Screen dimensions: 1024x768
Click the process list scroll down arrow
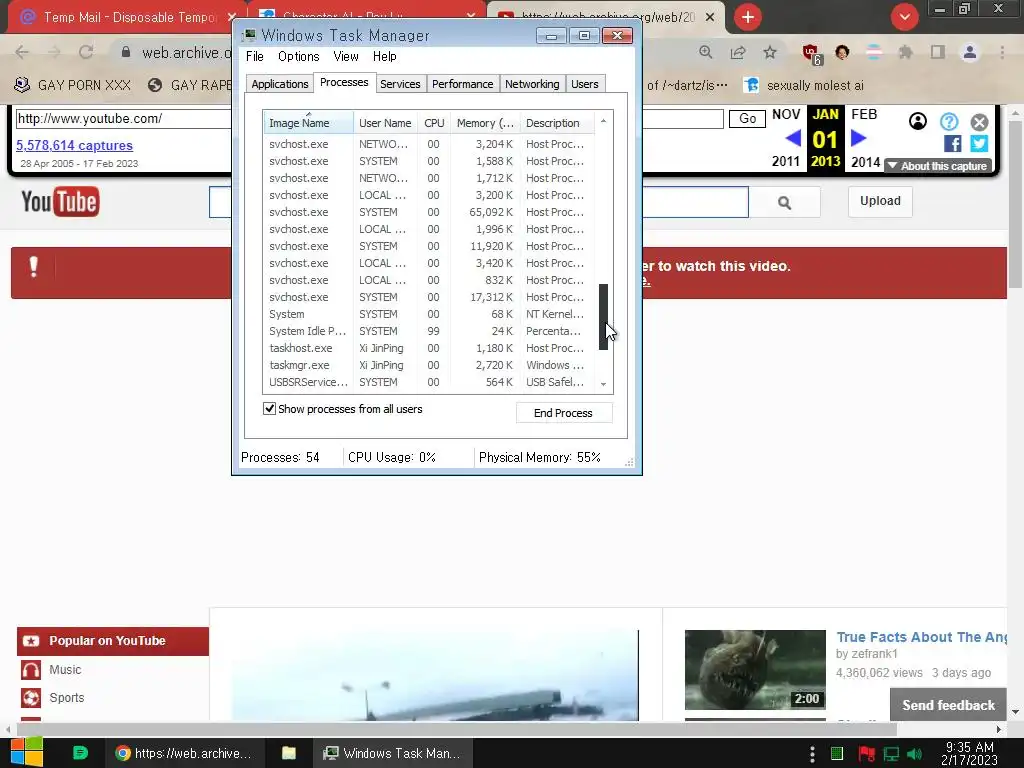point(603,385)
